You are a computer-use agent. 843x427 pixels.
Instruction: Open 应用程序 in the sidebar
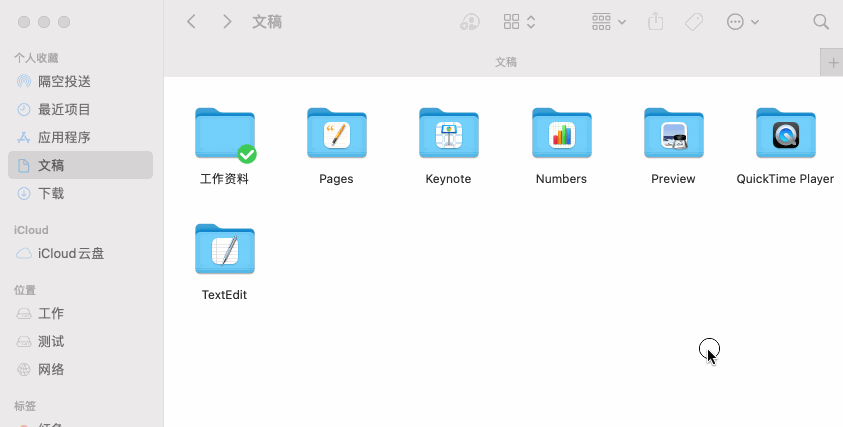pos(81,137)
